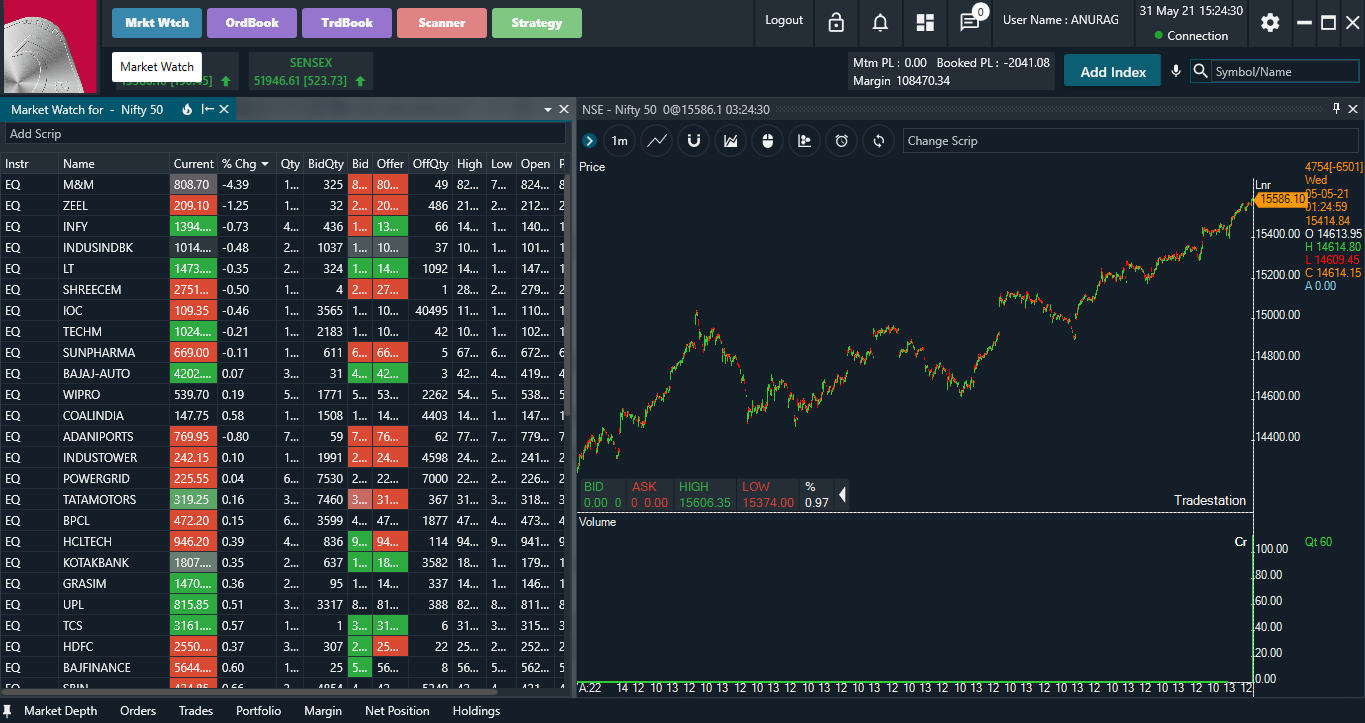Pin the NSE Nifty 50 chart panel

1336,109
